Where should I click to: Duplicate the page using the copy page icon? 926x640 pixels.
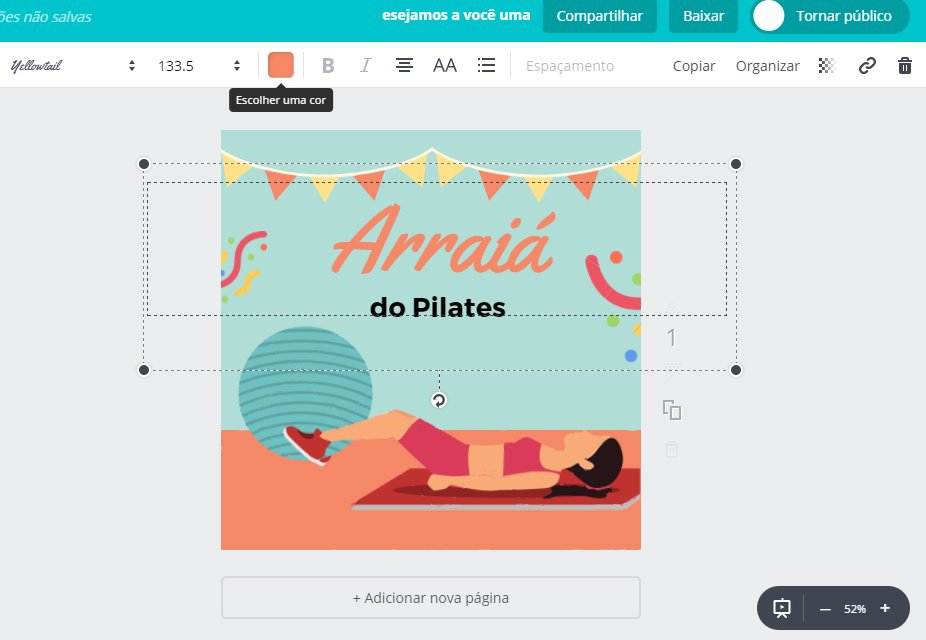pos(671,410)
